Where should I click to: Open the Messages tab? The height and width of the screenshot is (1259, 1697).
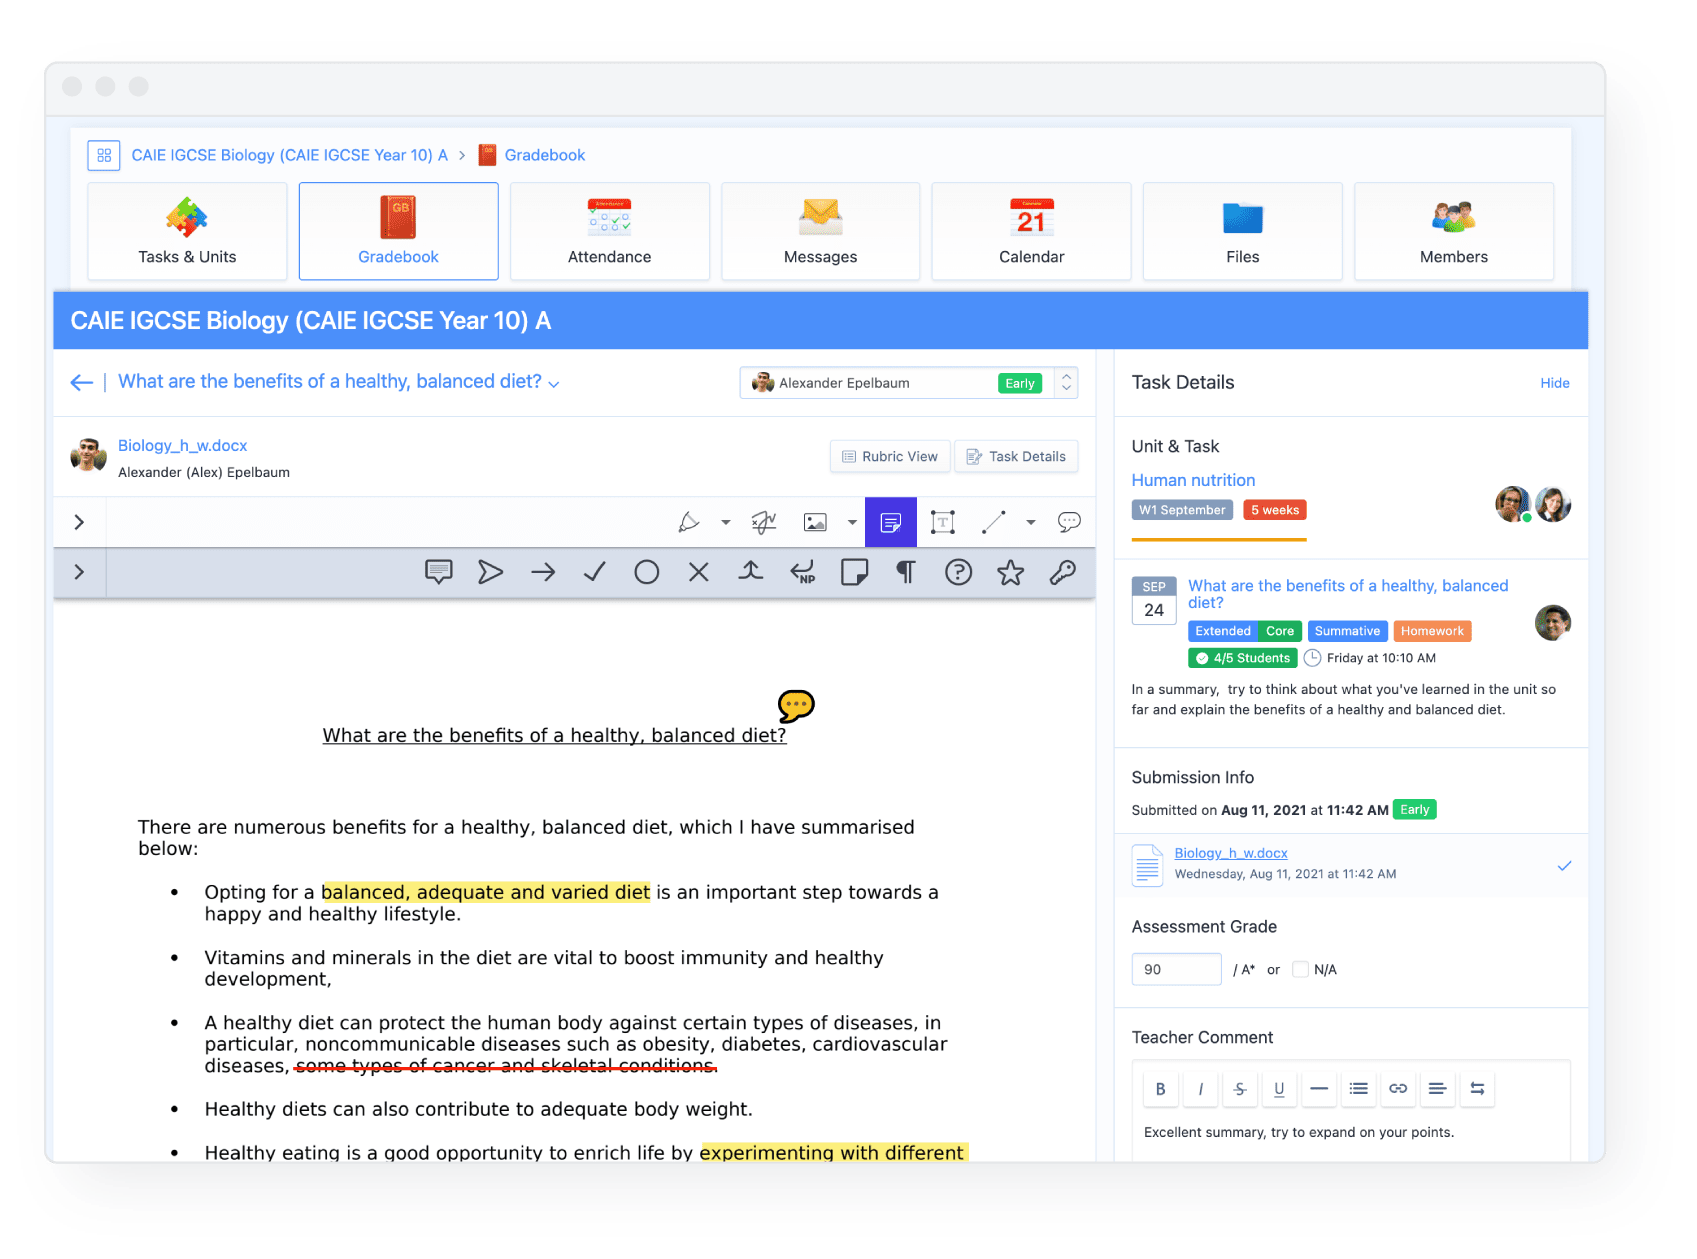821,231
